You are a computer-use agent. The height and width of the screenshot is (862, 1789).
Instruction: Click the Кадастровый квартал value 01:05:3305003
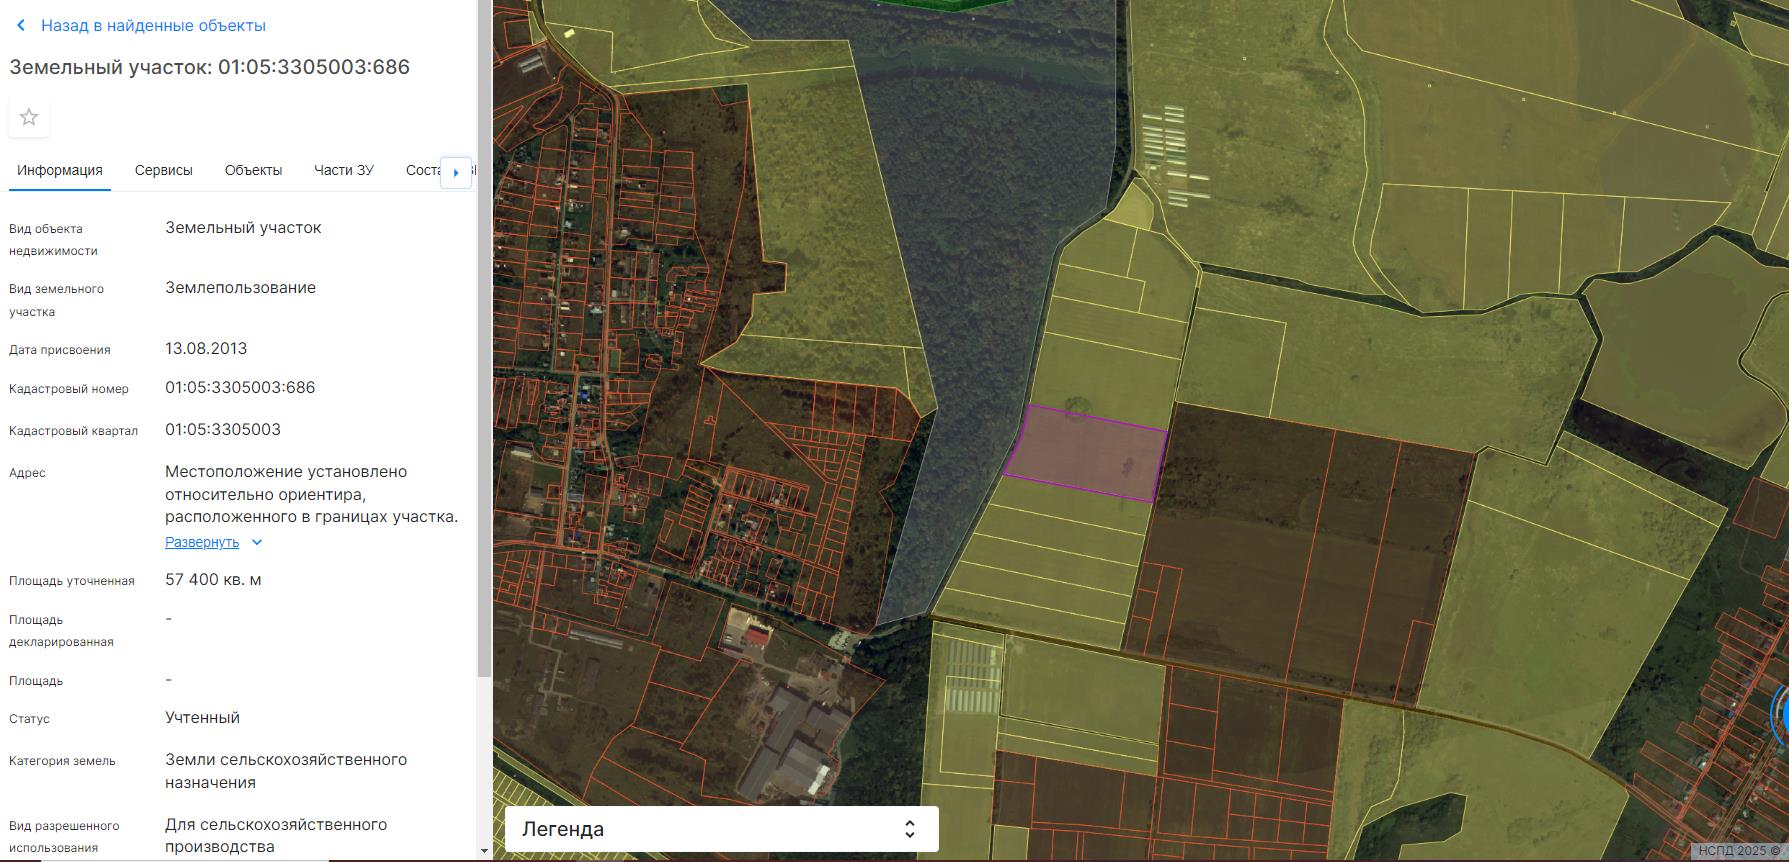pos(223,430)
